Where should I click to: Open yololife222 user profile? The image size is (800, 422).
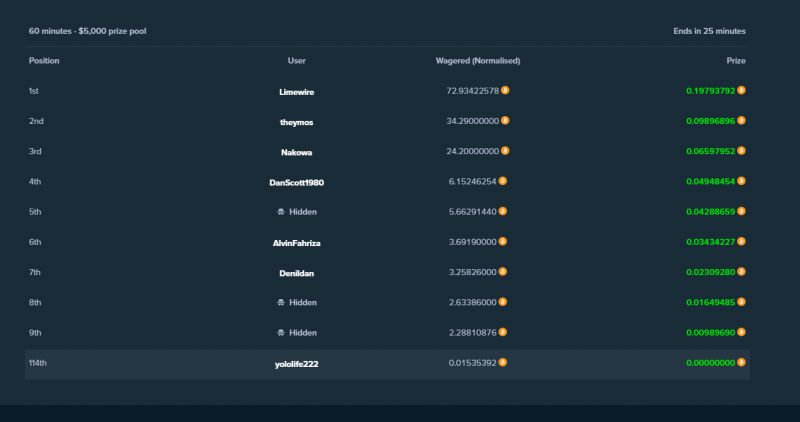click(x=296, y=364)
